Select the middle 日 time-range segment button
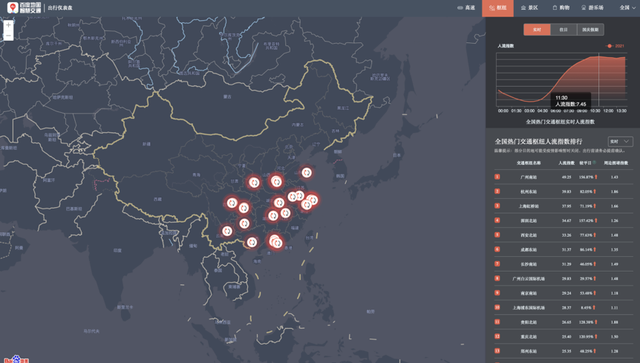Image resolution: width=640 pixels, height=363 pixels. [x=564, y=29]
